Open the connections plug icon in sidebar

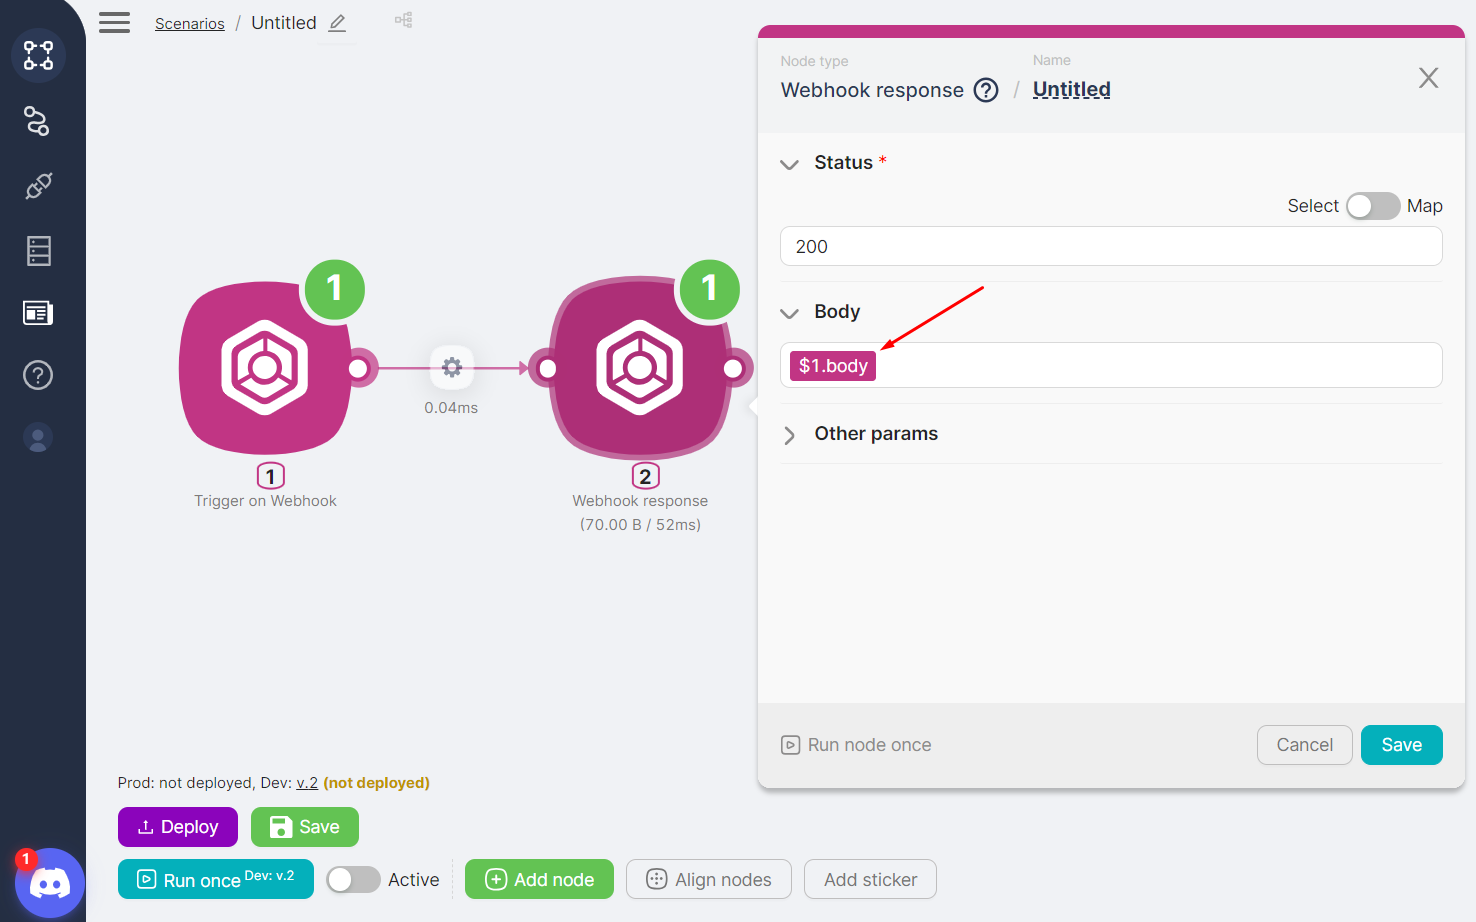coord(38,186)
